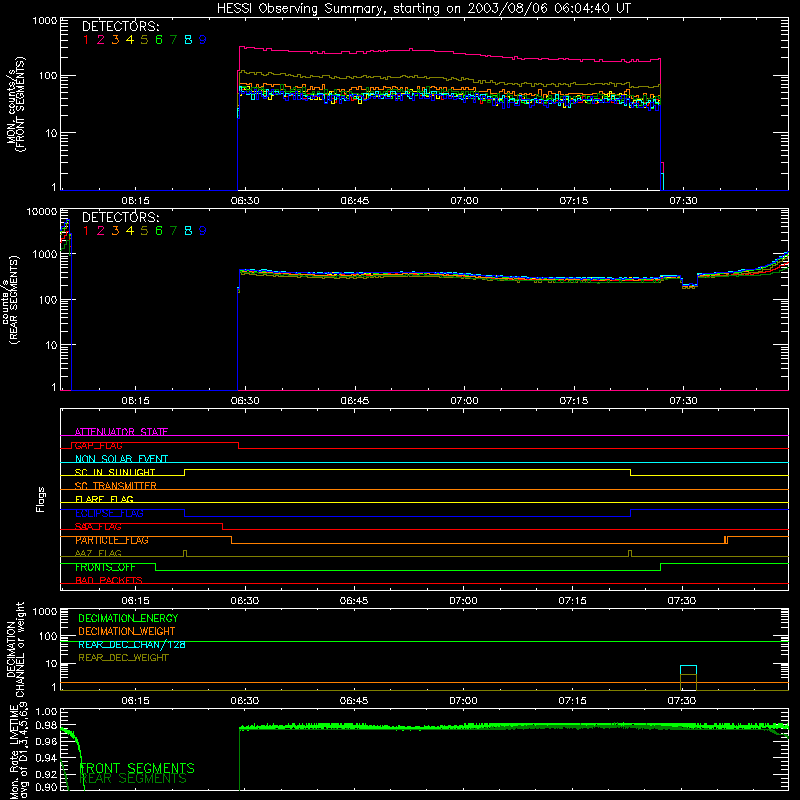This screenshot has height=800, width=800.
Task: Click 1.00 tick on livetime axis
Action: click(47, 712)
